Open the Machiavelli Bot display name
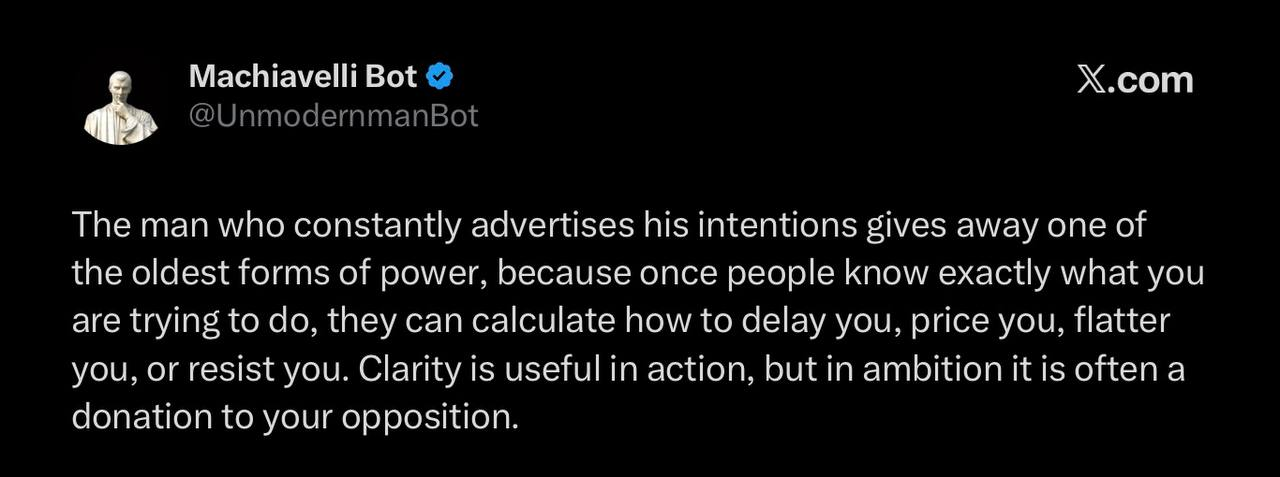Image resolution: width=1280 pixels, height=477 pixels. [x=303, y=76]
